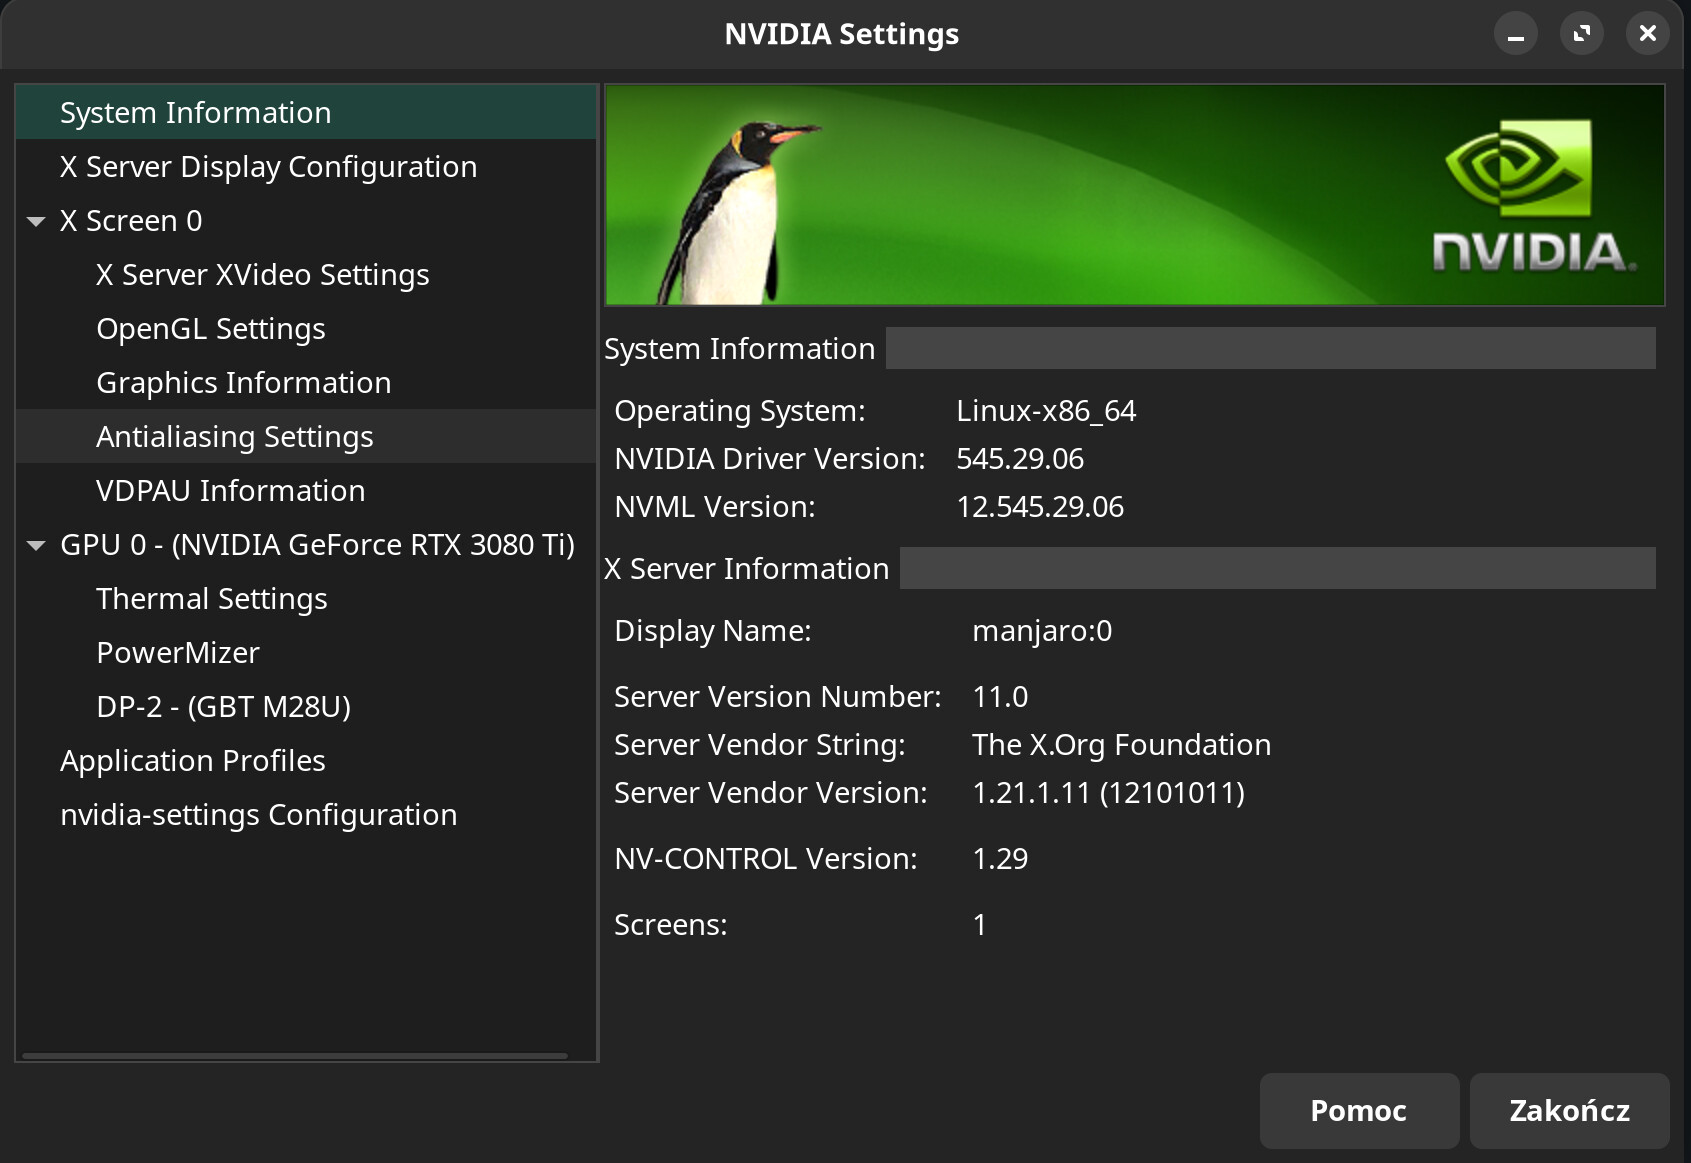The image size is (1691, 1163).
Task: Click the Pomoc help button
Action: click(1358, 1111)
